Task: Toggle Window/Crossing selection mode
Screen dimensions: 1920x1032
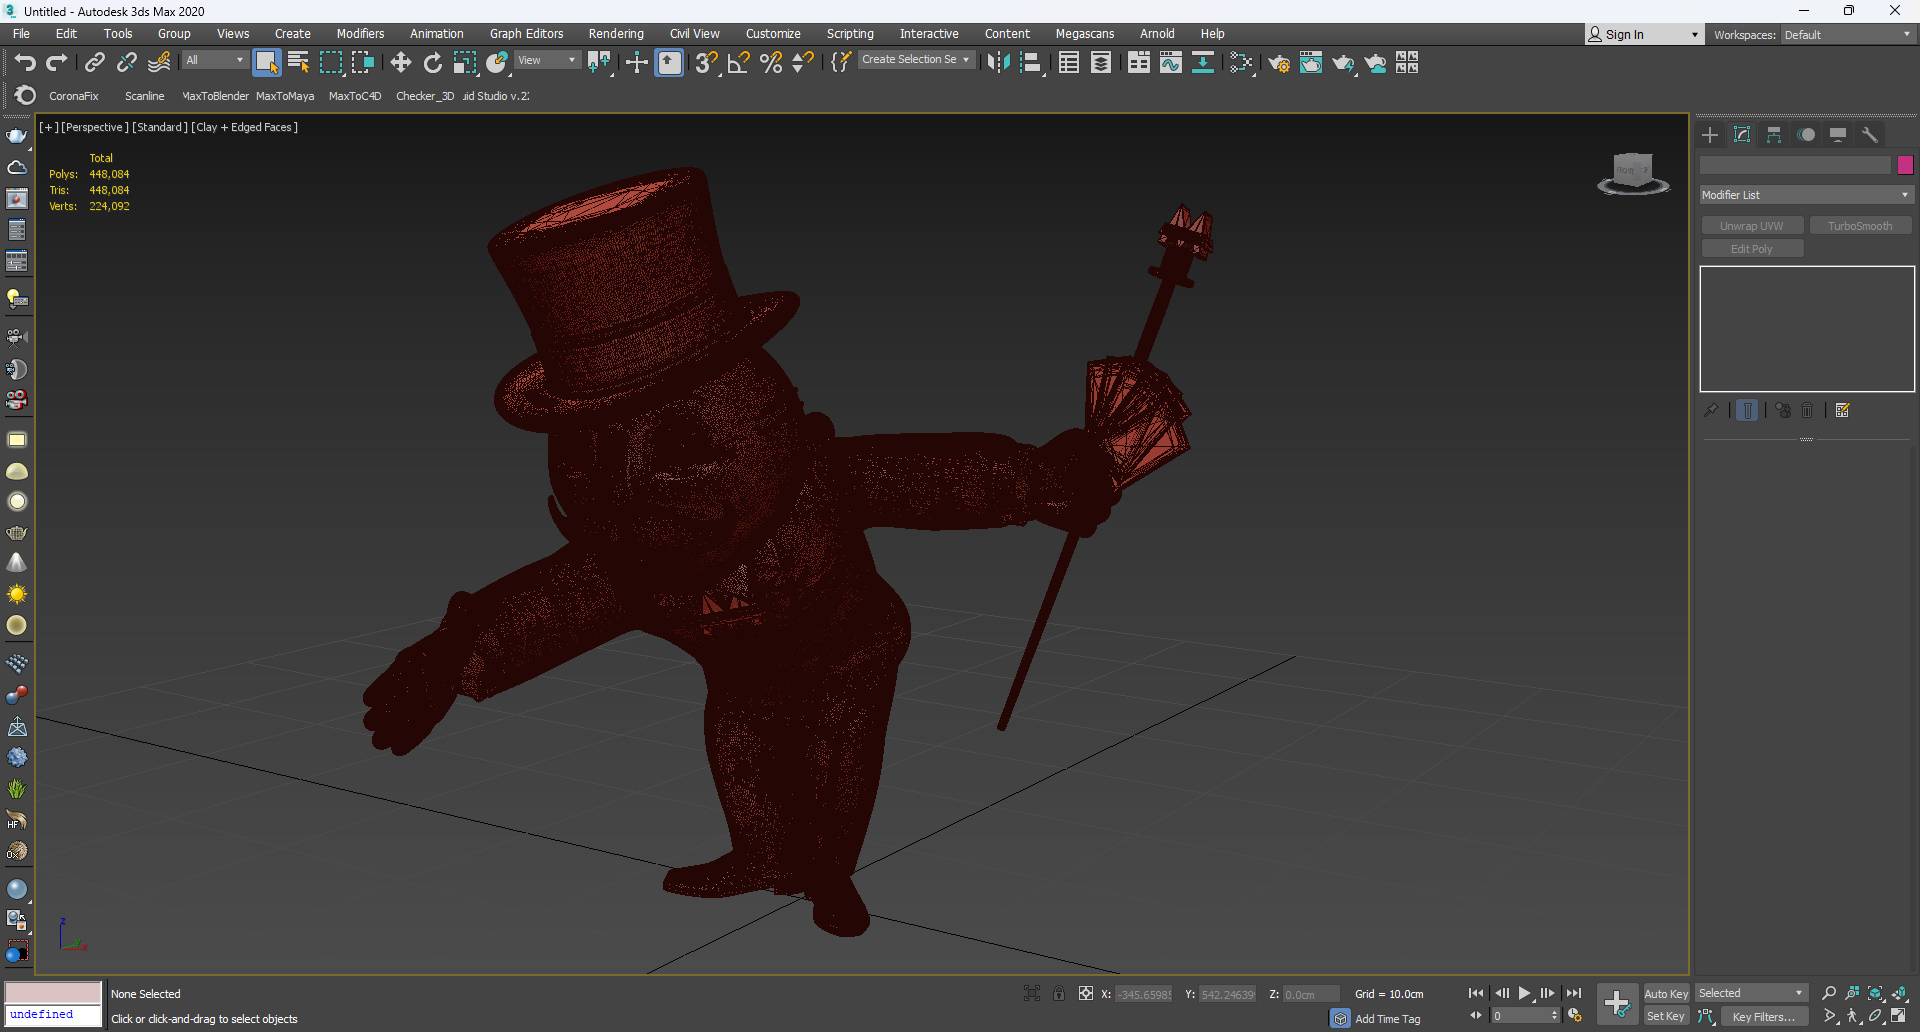Action: point(362,63)
